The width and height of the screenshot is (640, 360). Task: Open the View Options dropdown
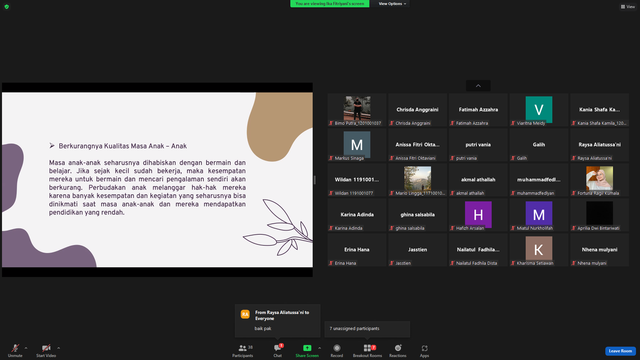tap(391, 4)
